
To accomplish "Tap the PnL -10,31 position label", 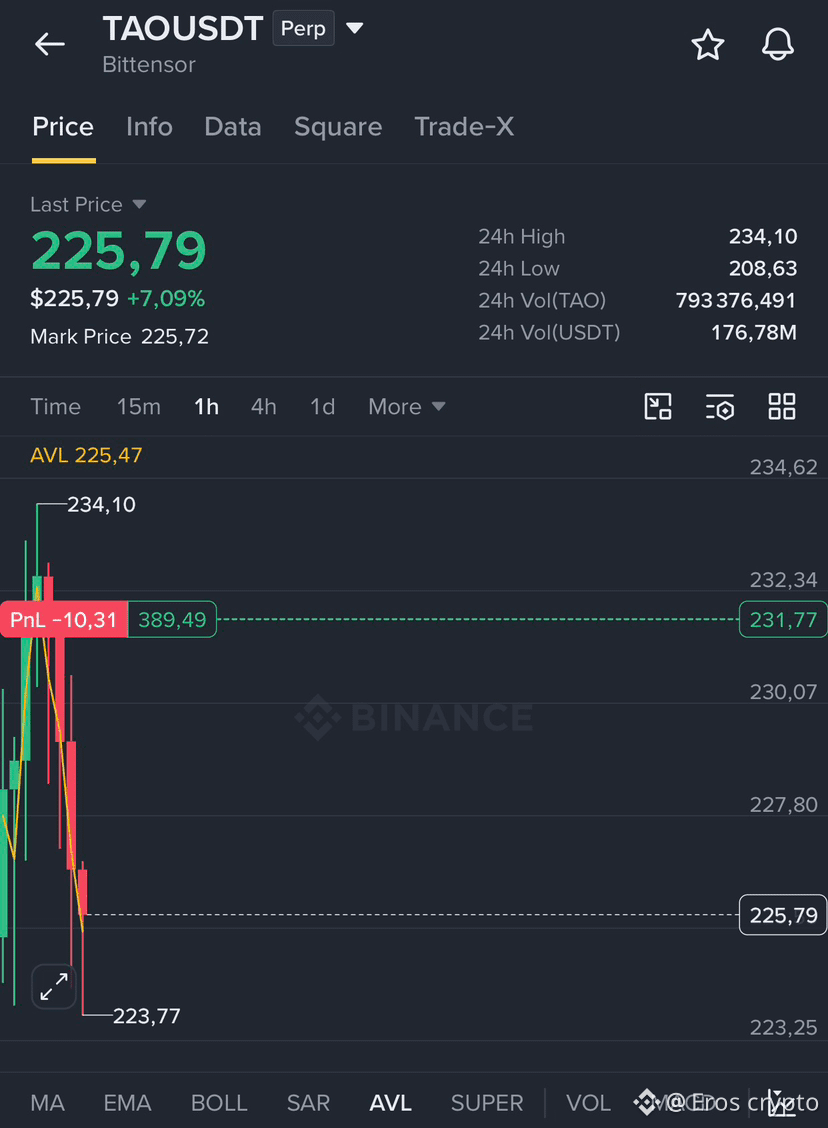I will coord(63,619).
